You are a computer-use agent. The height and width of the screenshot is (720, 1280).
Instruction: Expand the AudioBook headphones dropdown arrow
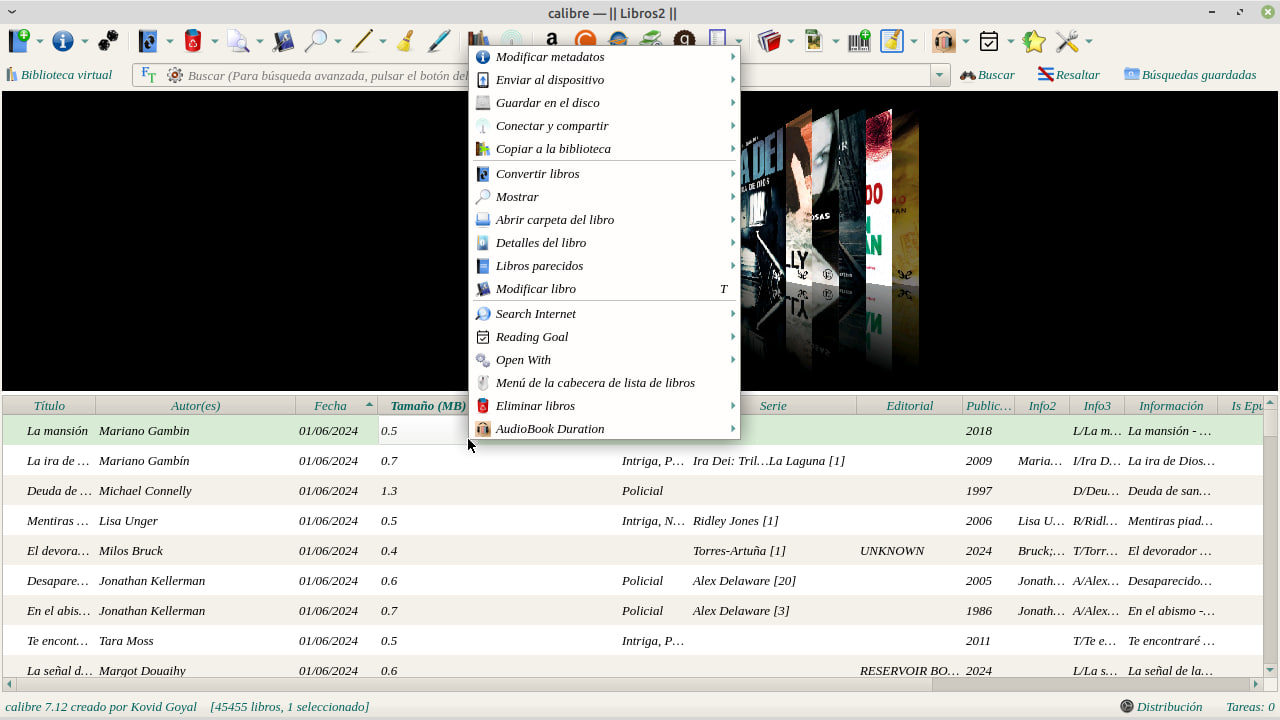click(x=966, y=42)
